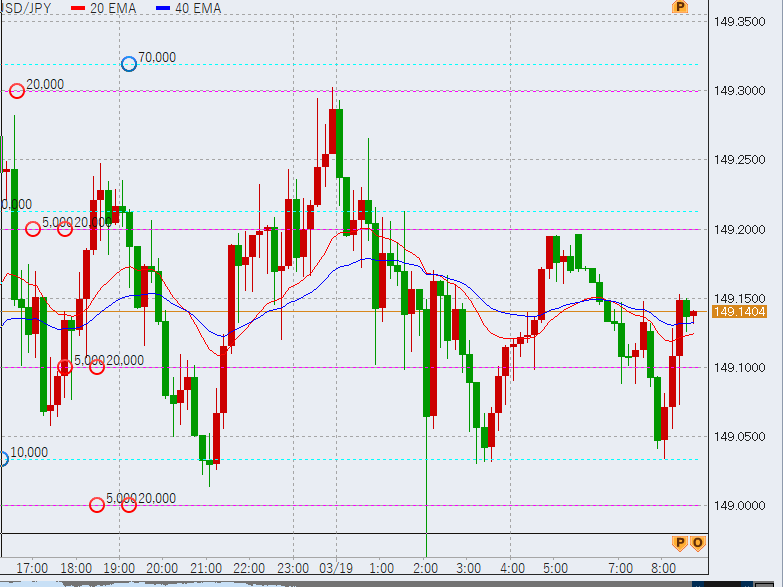Click the highlighted current price tag 149.1404
The height and width of the screenshot is (587, 783).
(x=739, y=312)
